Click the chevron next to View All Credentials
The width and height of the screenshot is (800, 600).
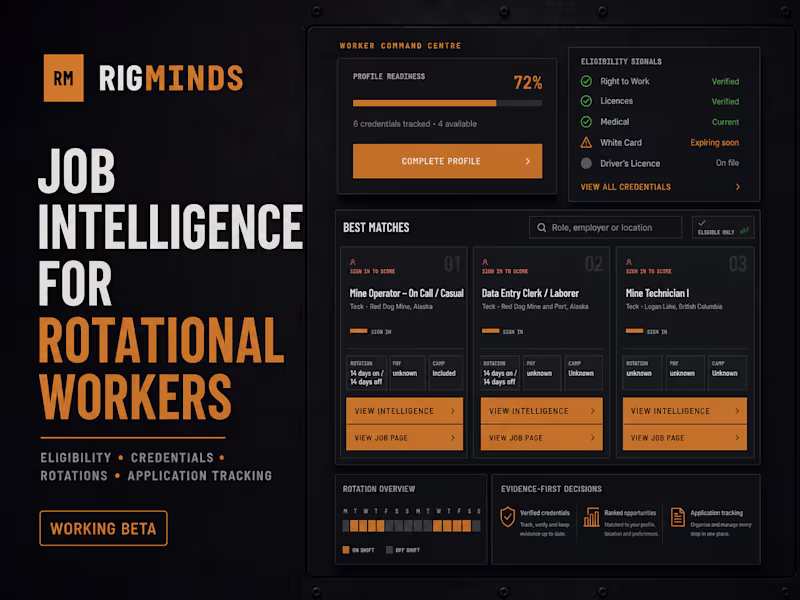[738, 187]
